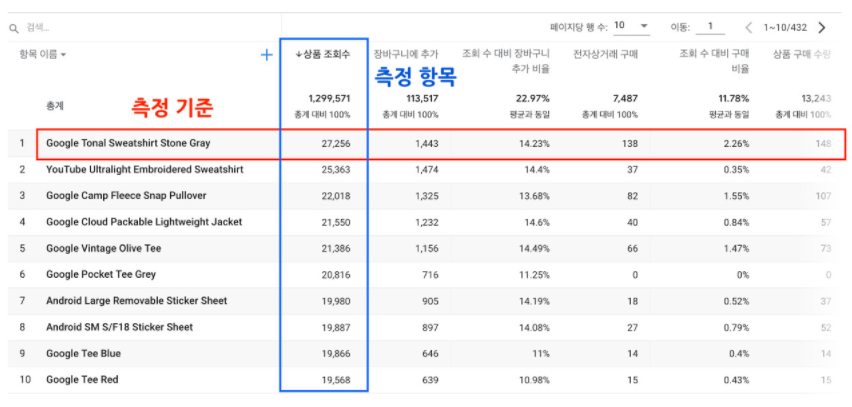Click the search magnifier icon
Screen dimensions: 852x407
(x=15, y=28)
